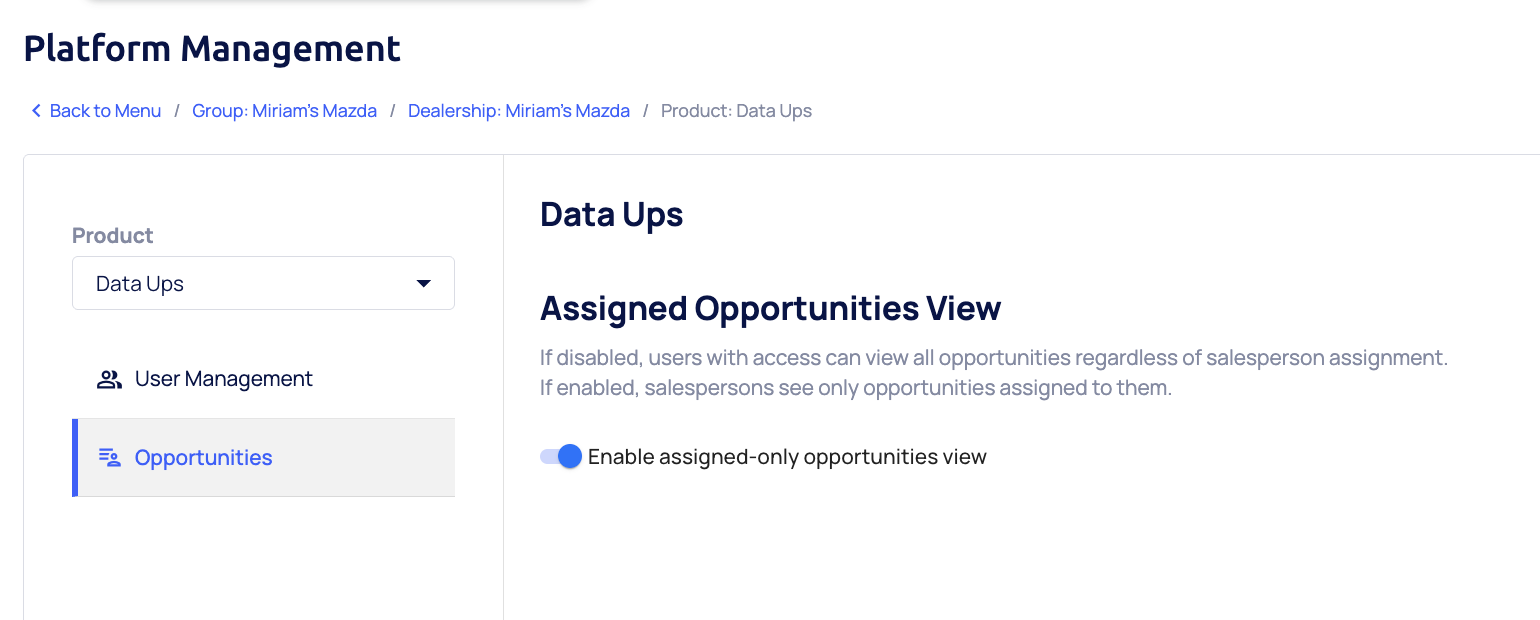Click the 'Enable assigned-only opportunities view' label
Viewport: 1540px width, 620px height.
(x=787, y=457)
